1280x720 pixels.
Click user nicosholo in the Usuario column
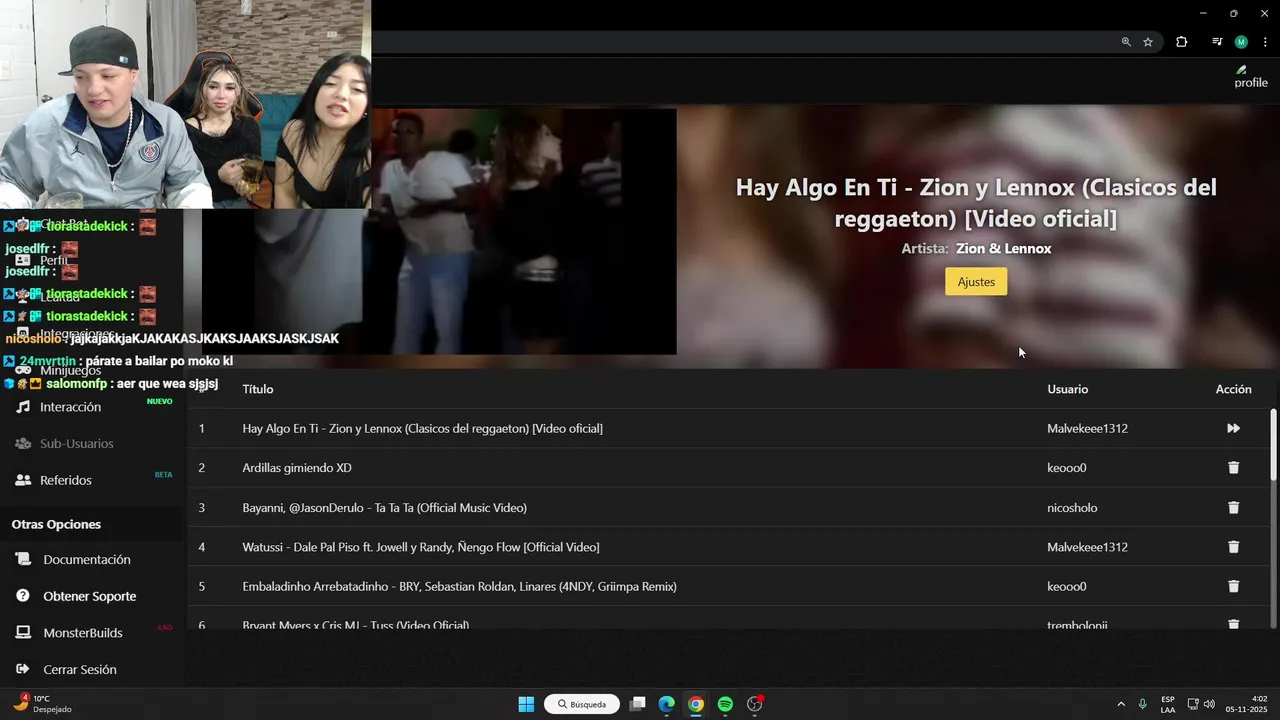click(x=1072, y=508)
